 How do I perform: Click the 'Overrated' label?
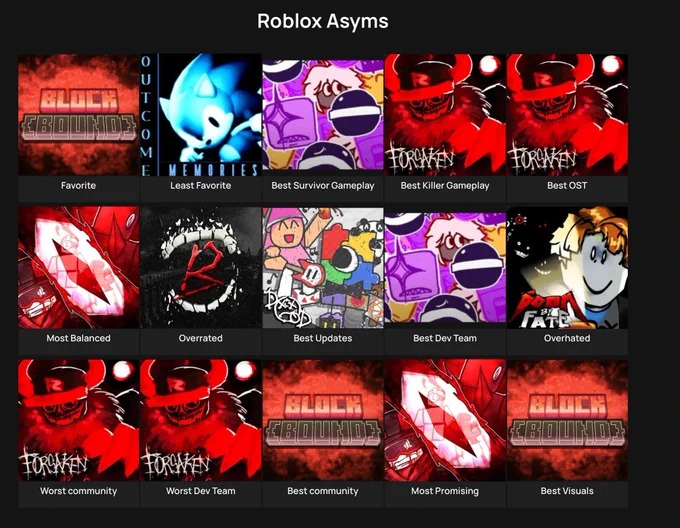coord(201,338)
